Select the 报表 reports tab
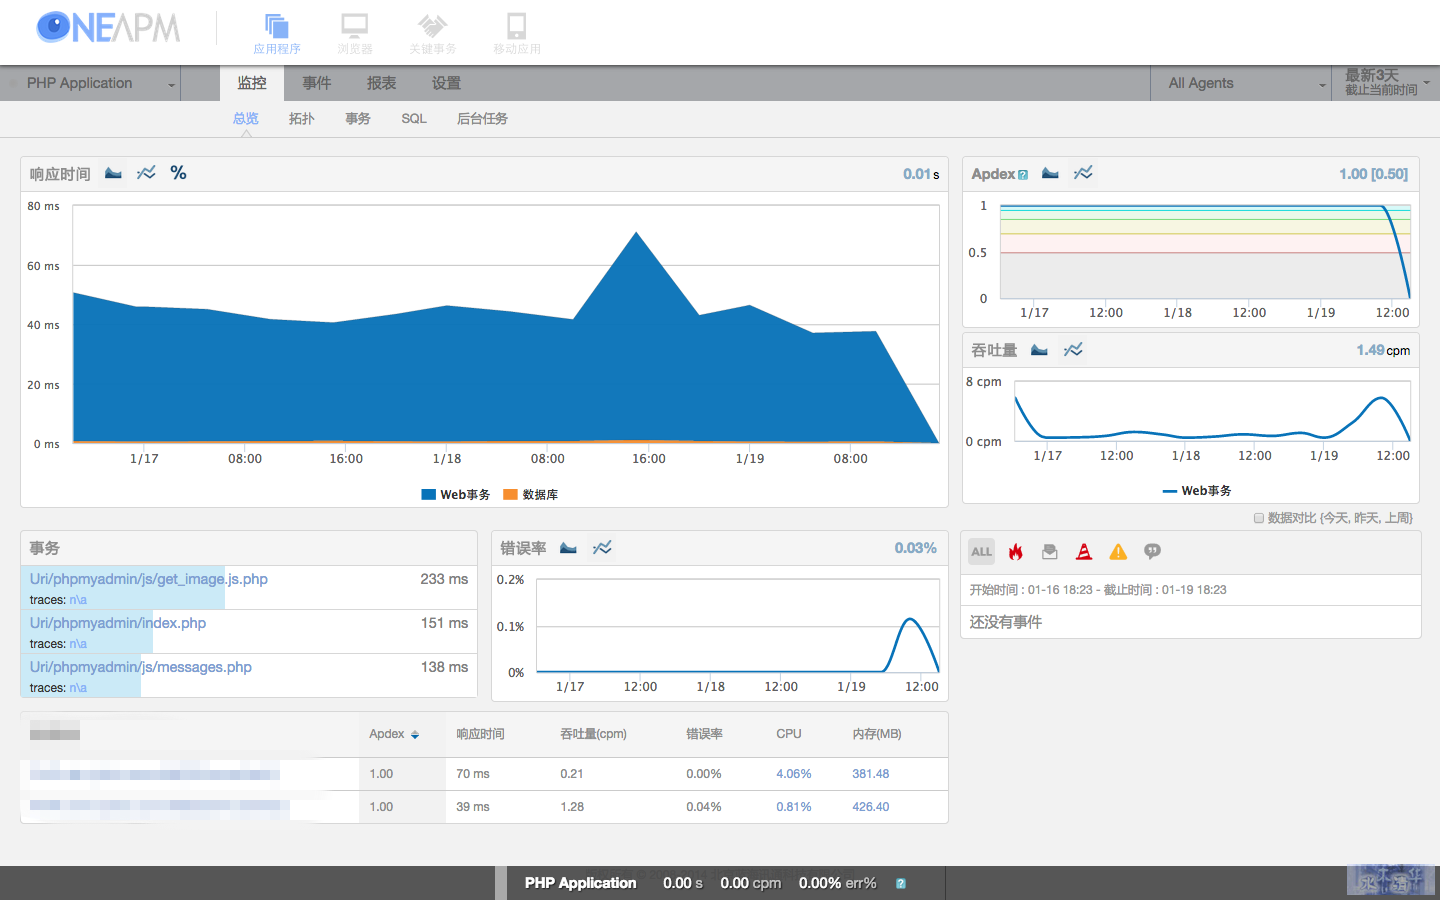 pos(382,84)
